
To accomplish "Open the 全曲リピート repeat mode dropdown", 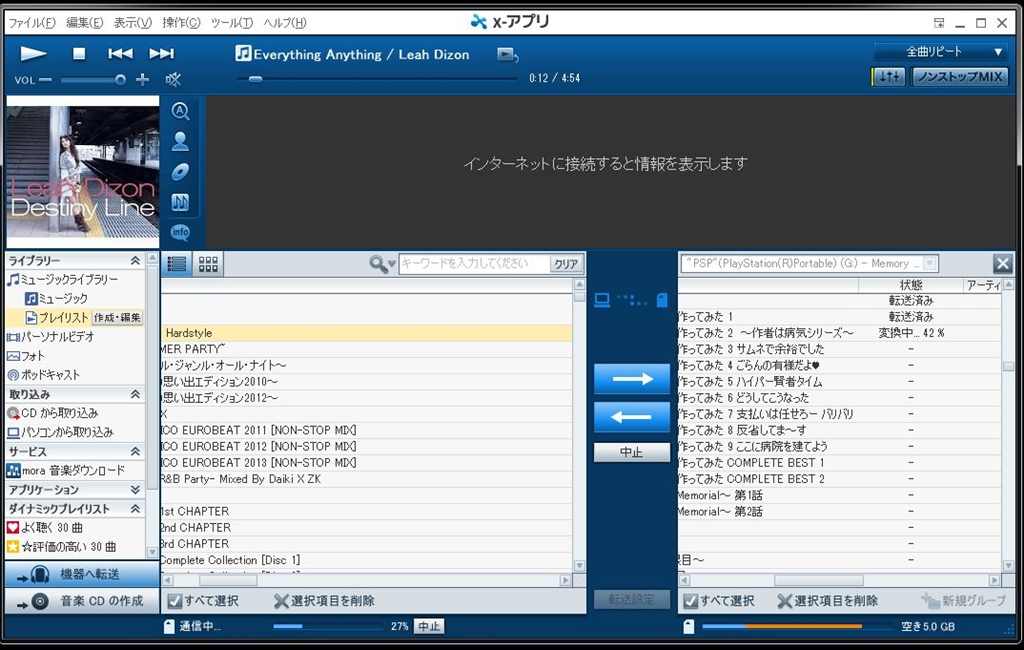I will (940, 52).
